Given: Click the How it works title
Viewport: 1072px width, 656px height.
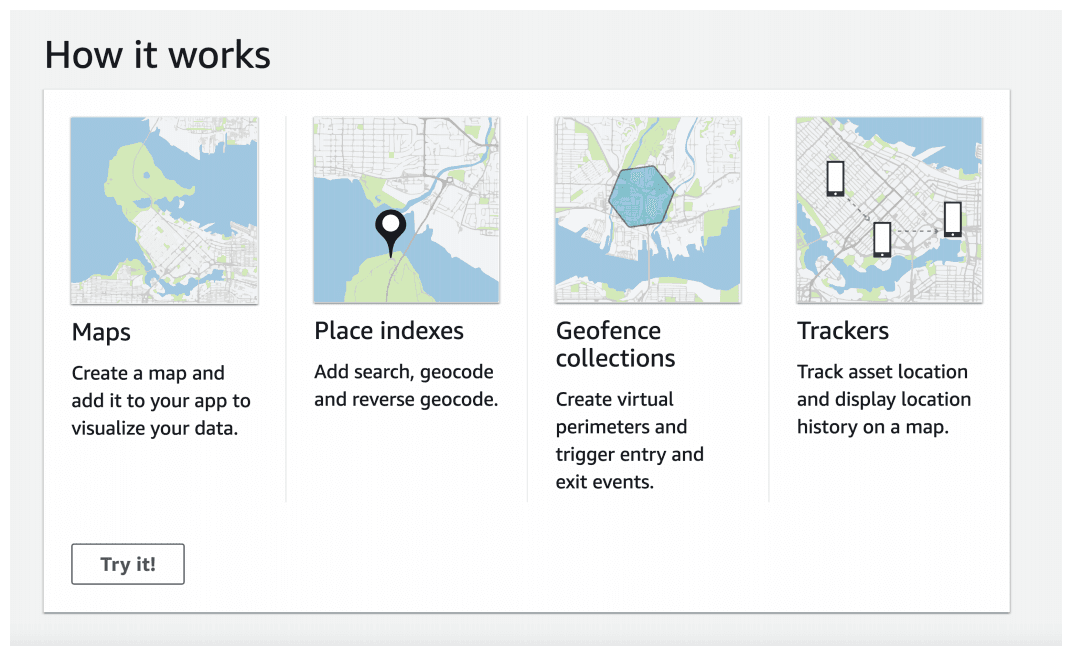Looking at the screenshot, I should (x=158, y=55).
